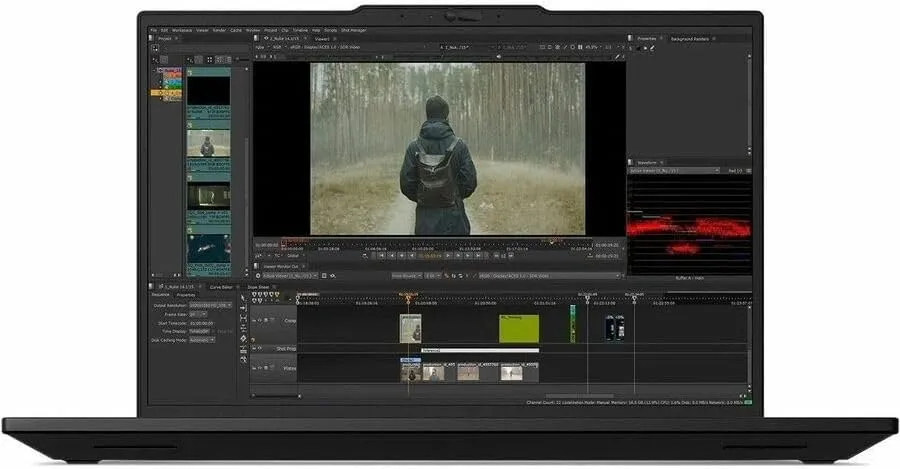900x469 pixels.
Task: Switch to the Curve Editor tab
Action: [x=221, y=286]
